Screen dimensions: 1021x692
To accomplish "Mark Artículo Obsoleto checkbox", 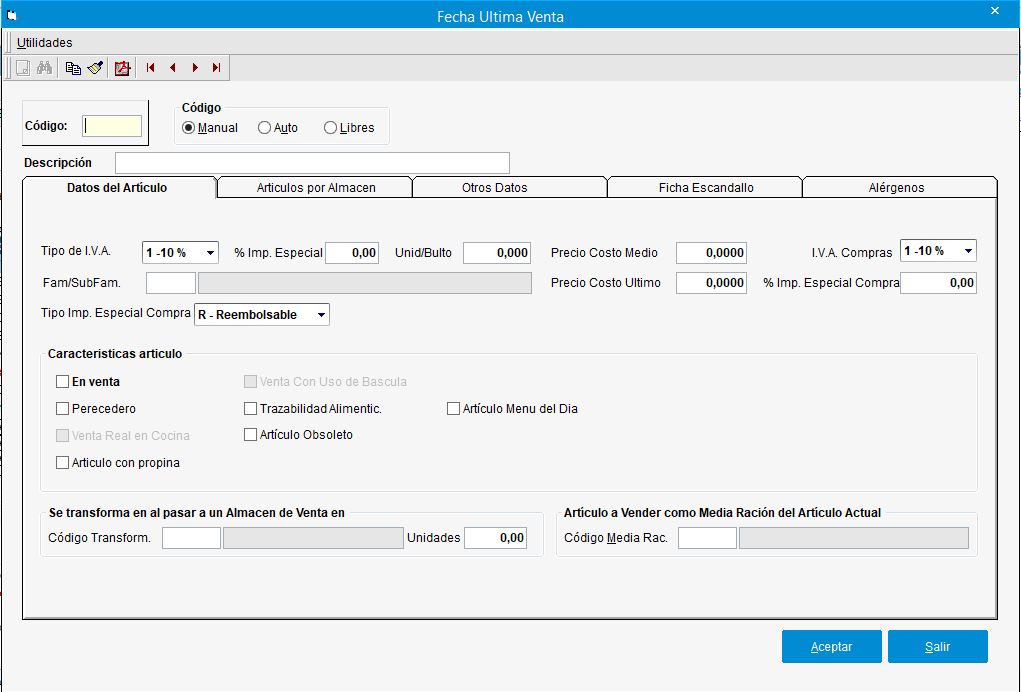I will point(250,435).
